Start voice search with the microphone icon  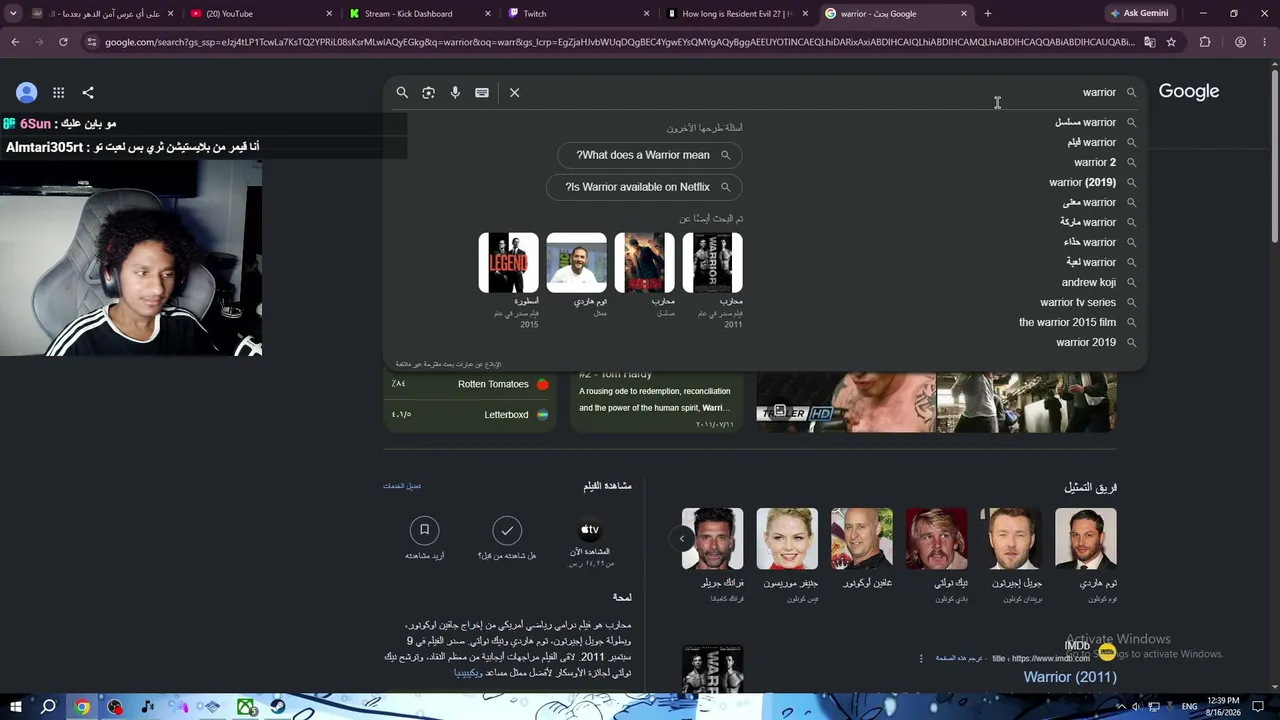pos(455,92)
